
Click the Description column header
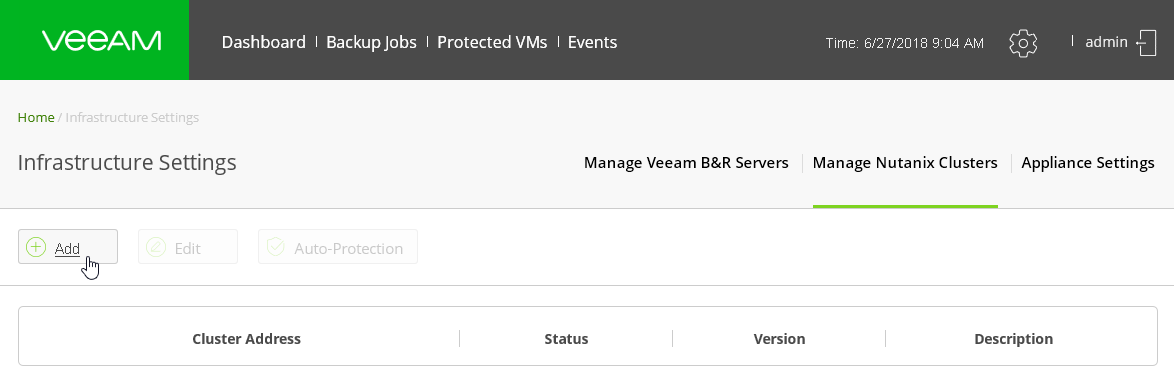click(1014, 339)
